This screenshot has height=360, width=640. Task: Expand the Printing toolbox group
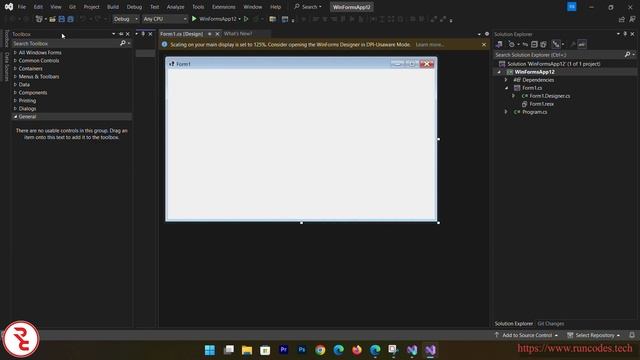15,100
